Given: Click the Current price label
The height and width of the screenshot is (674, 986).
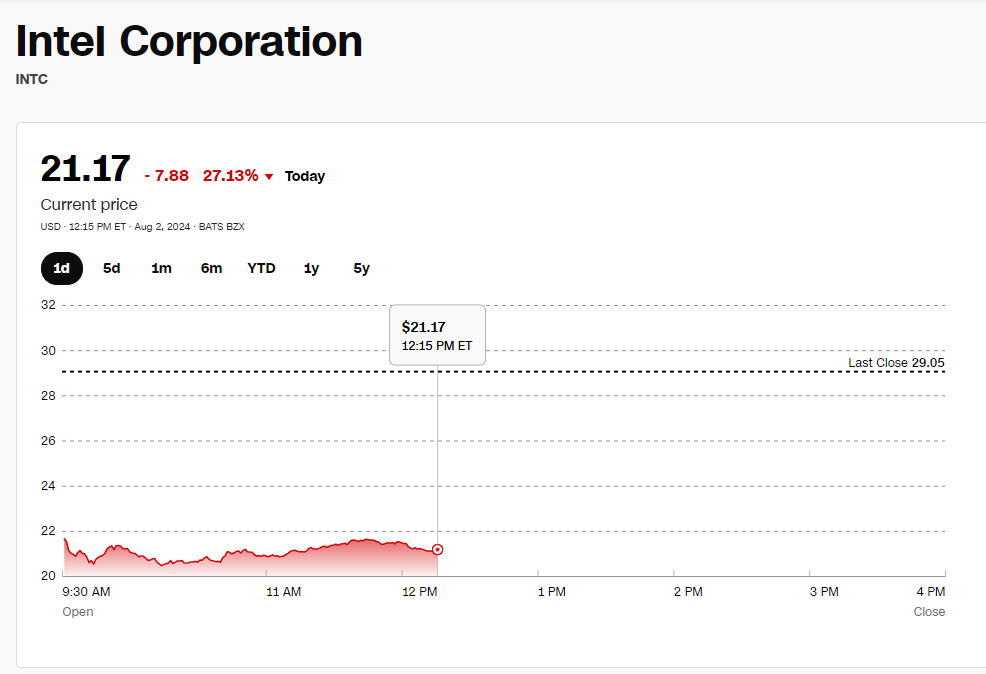Looking at the screenshot, I should [89, 204].
